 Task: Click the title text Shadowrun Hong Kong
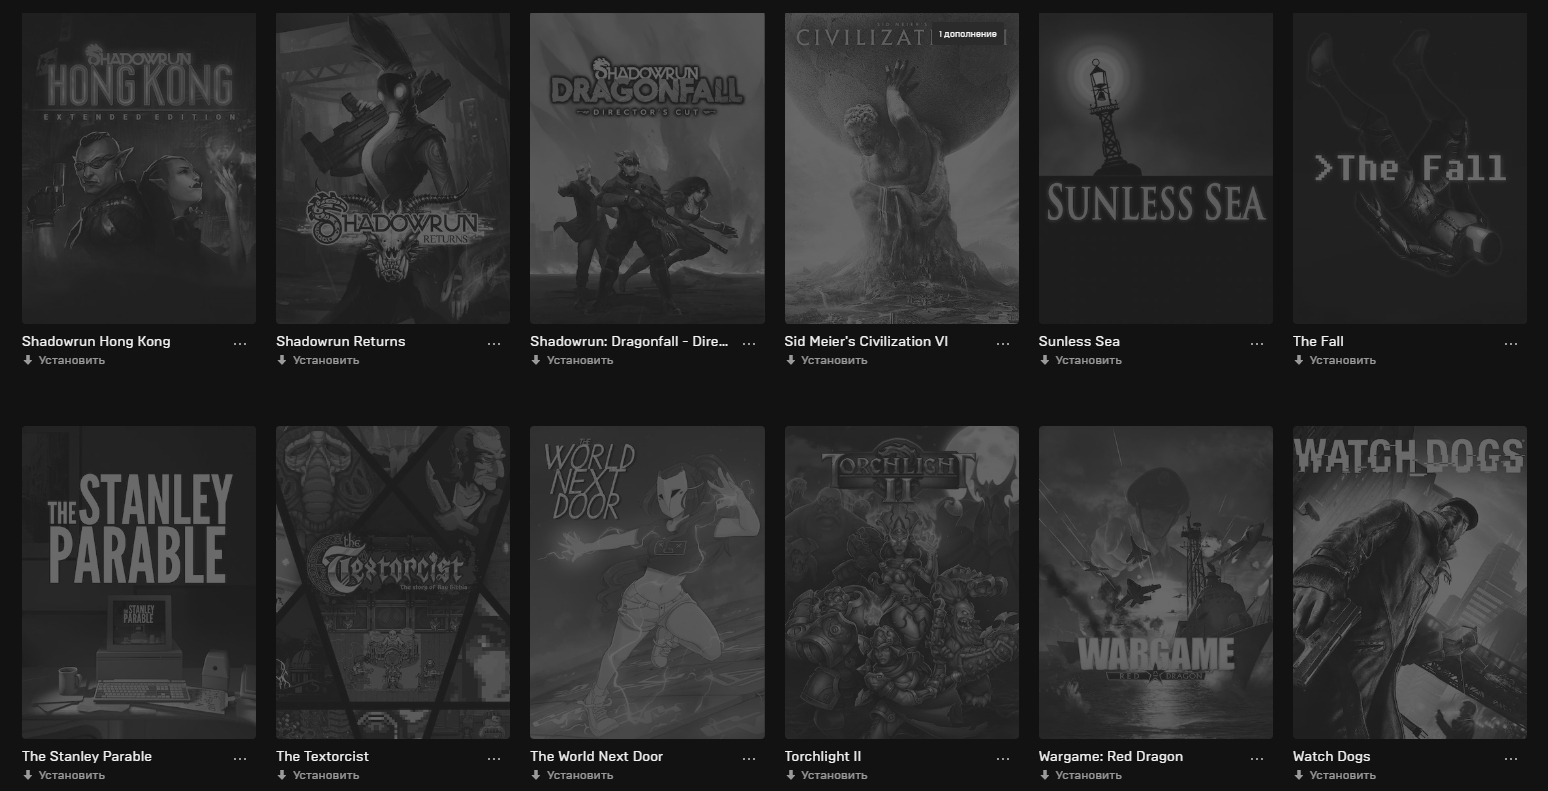tap(96, 341)
